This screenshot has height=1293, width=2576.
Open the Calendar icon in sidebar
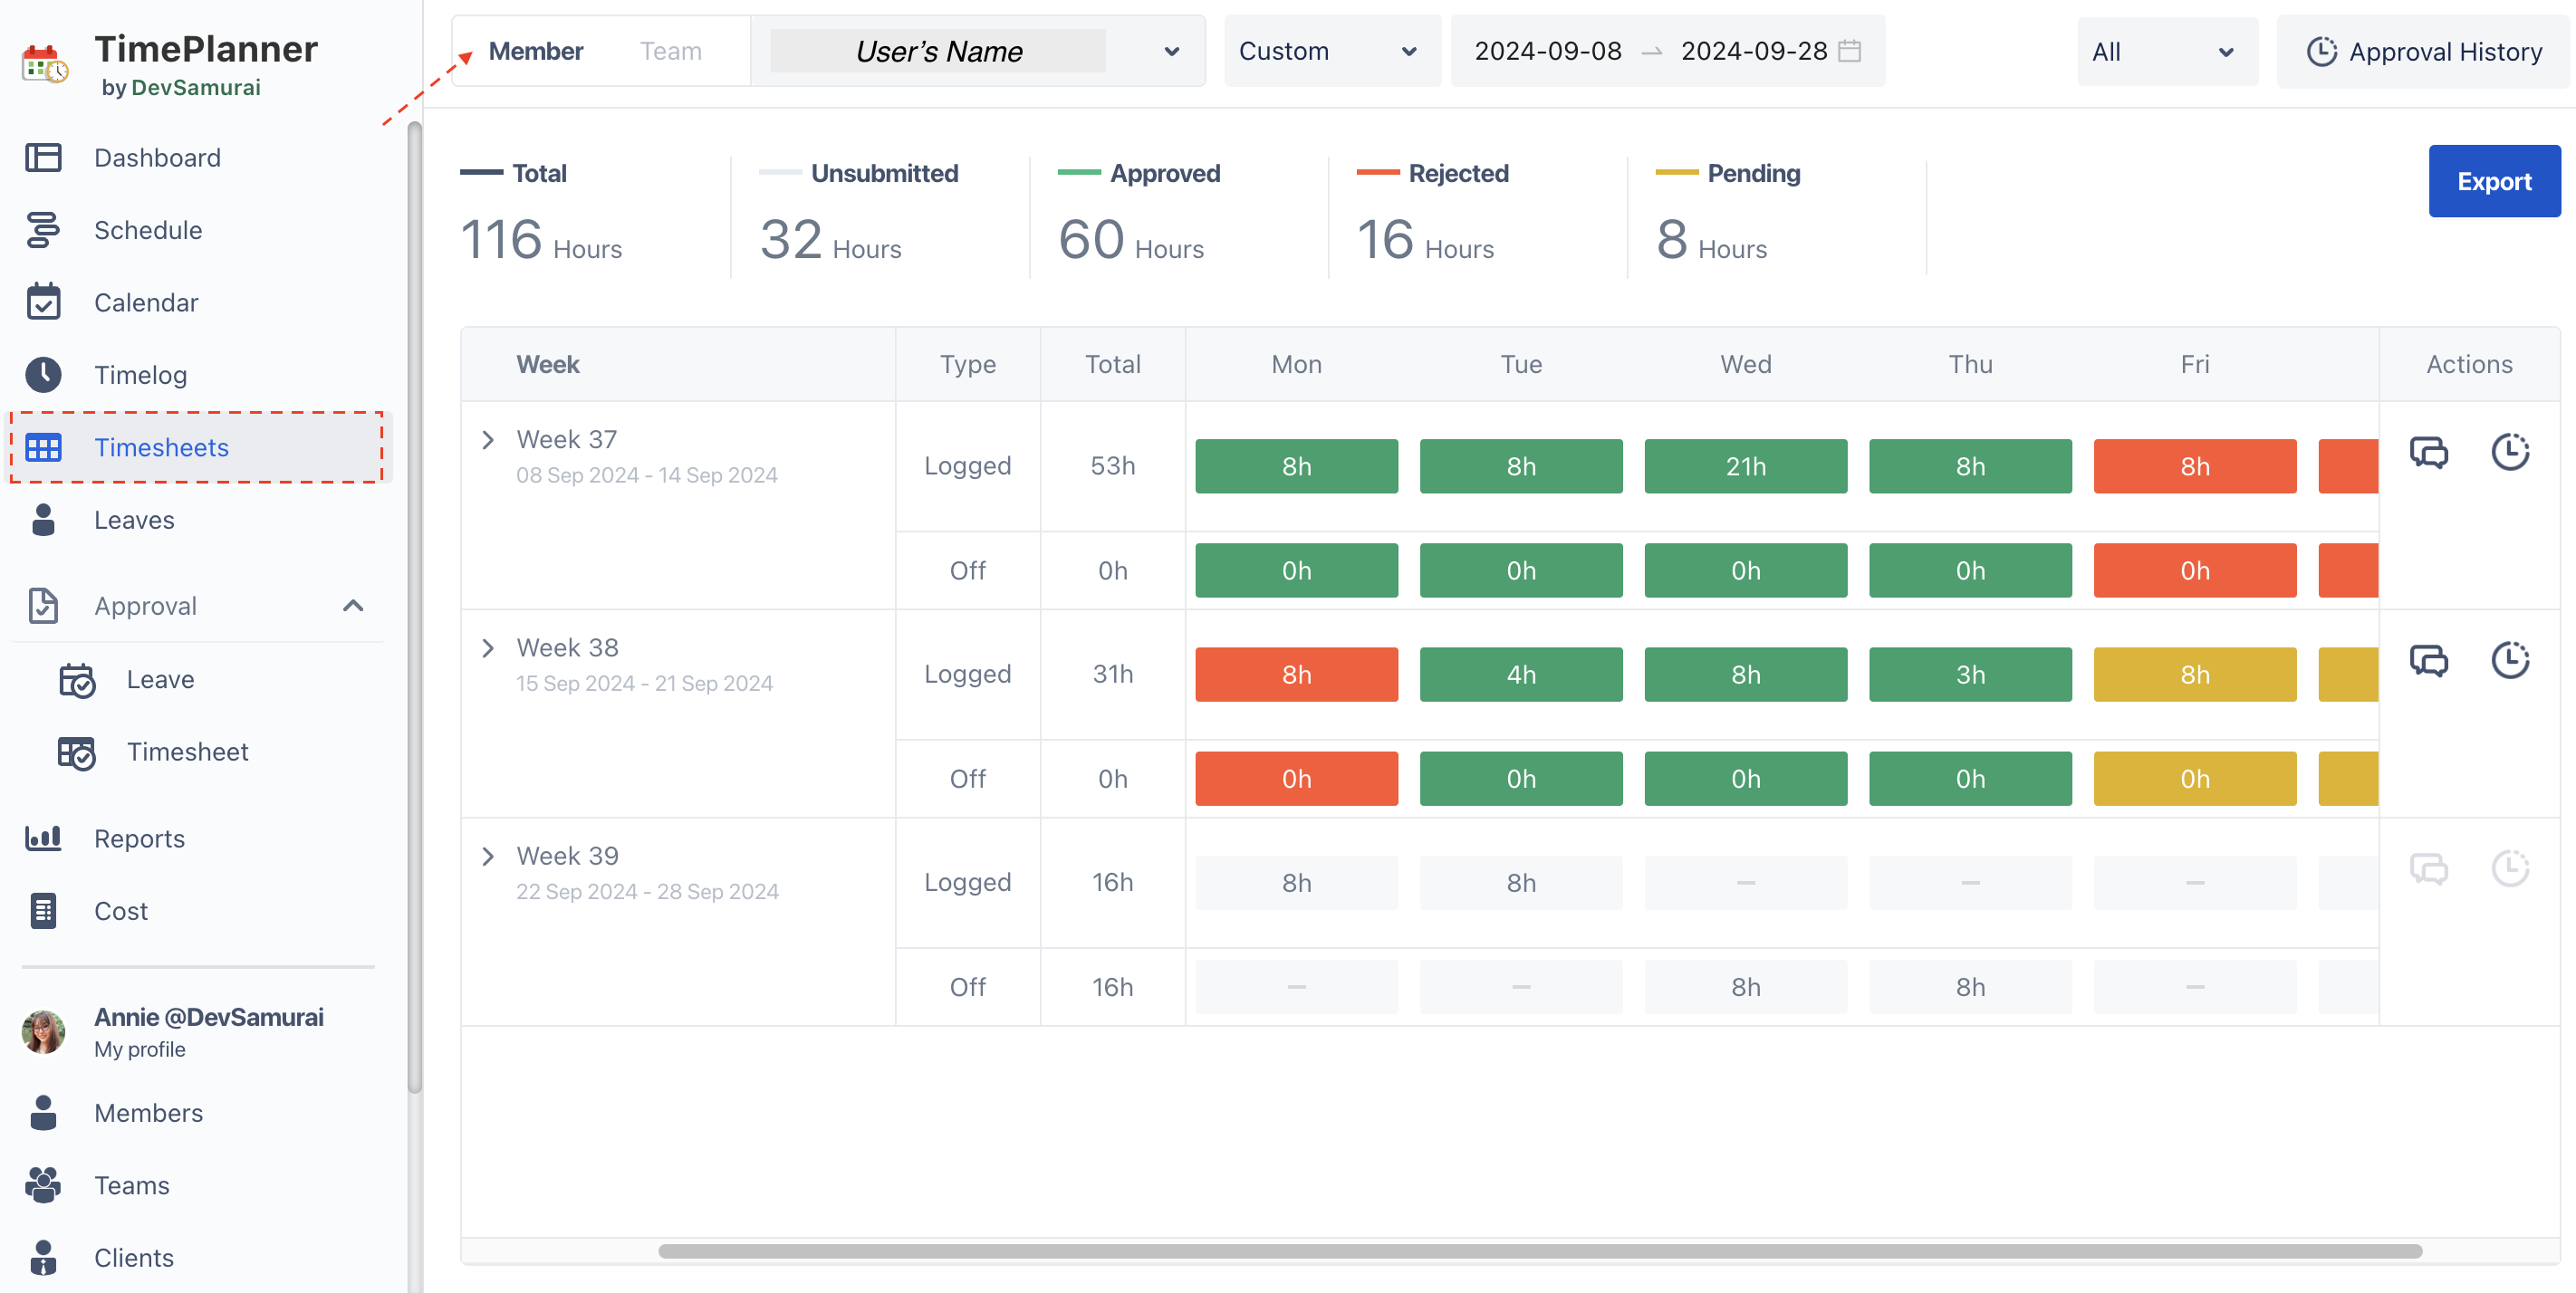coord(43,302)
